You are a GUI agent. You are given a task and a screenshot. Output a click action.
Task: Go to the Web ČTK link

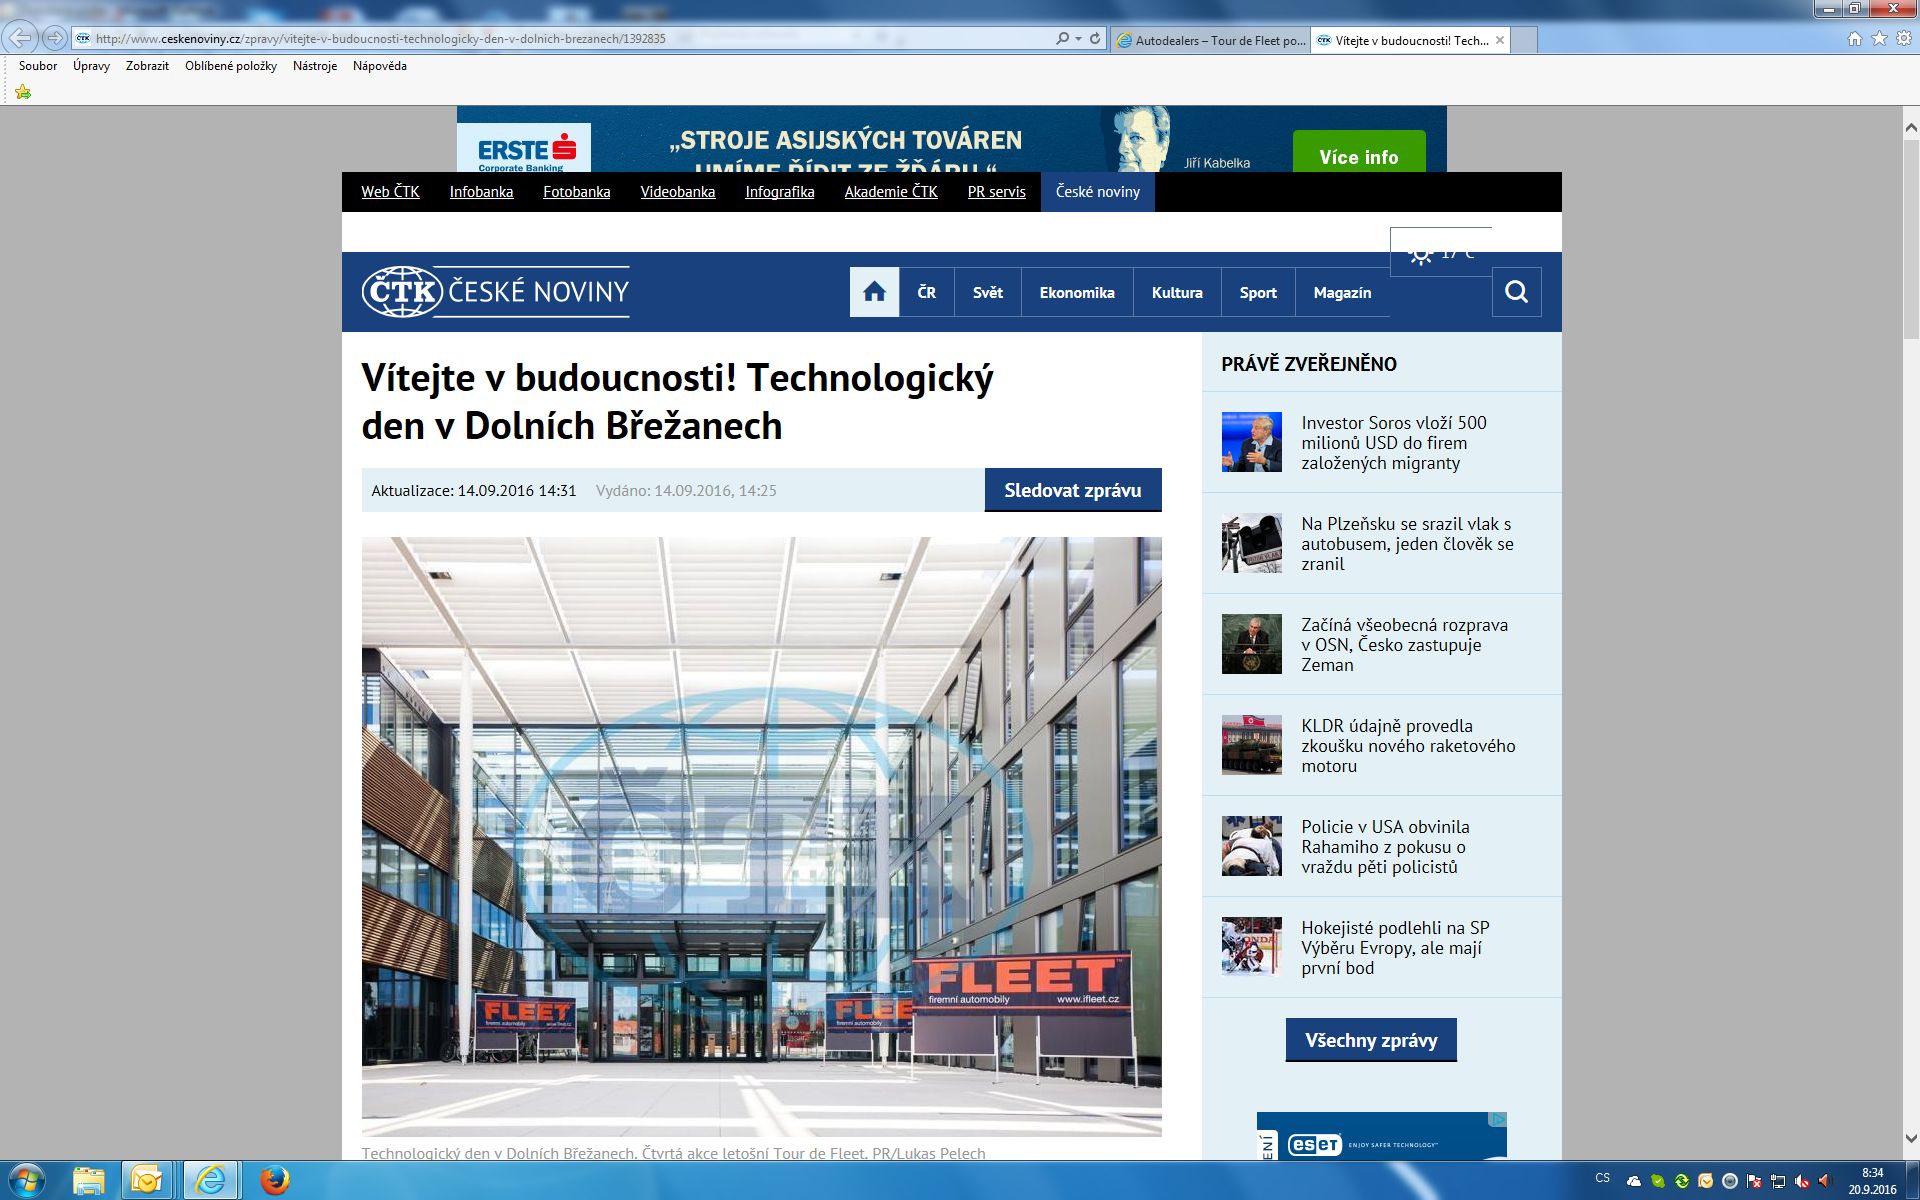[x=390, y=192]
